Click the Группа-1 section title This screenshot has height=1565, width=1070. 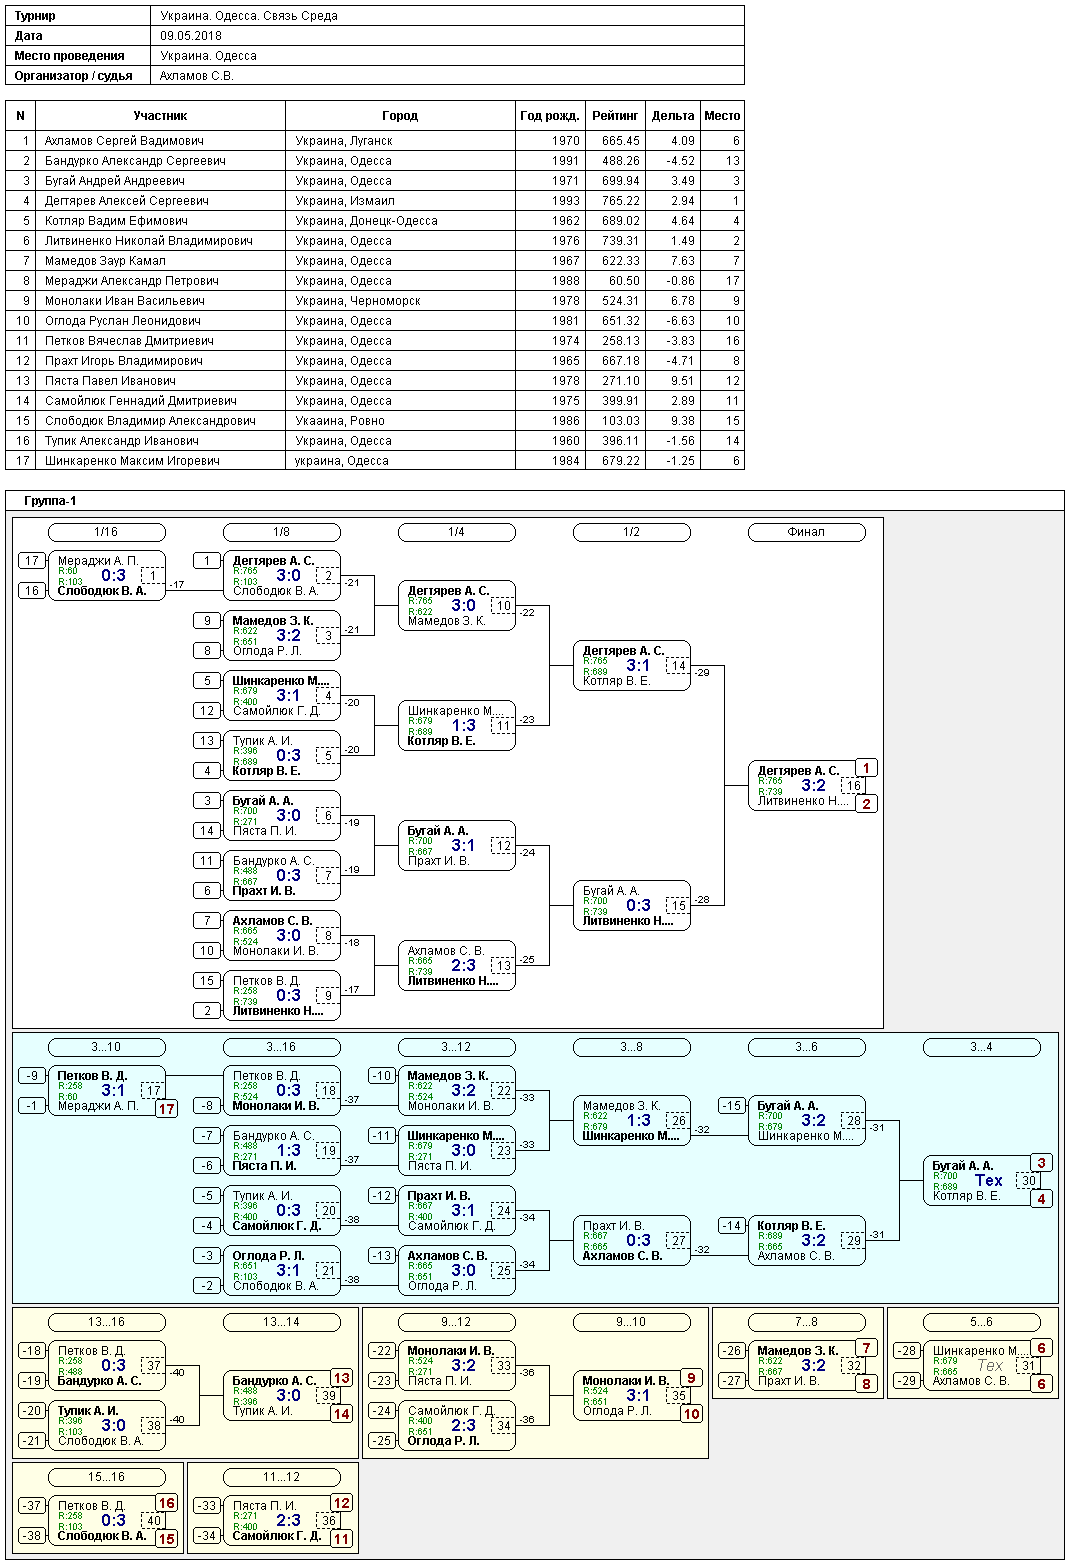(x=50, y=501)
